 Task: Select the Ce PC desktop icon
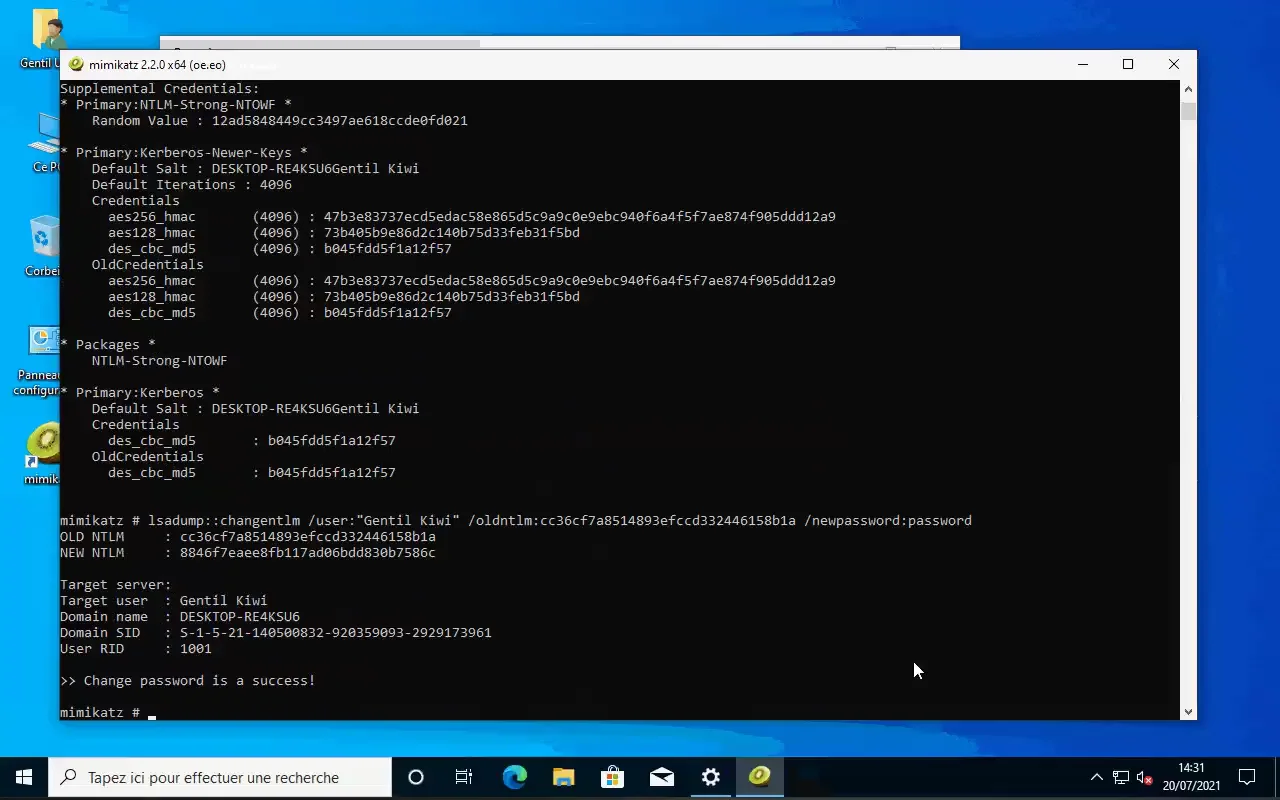46,142
